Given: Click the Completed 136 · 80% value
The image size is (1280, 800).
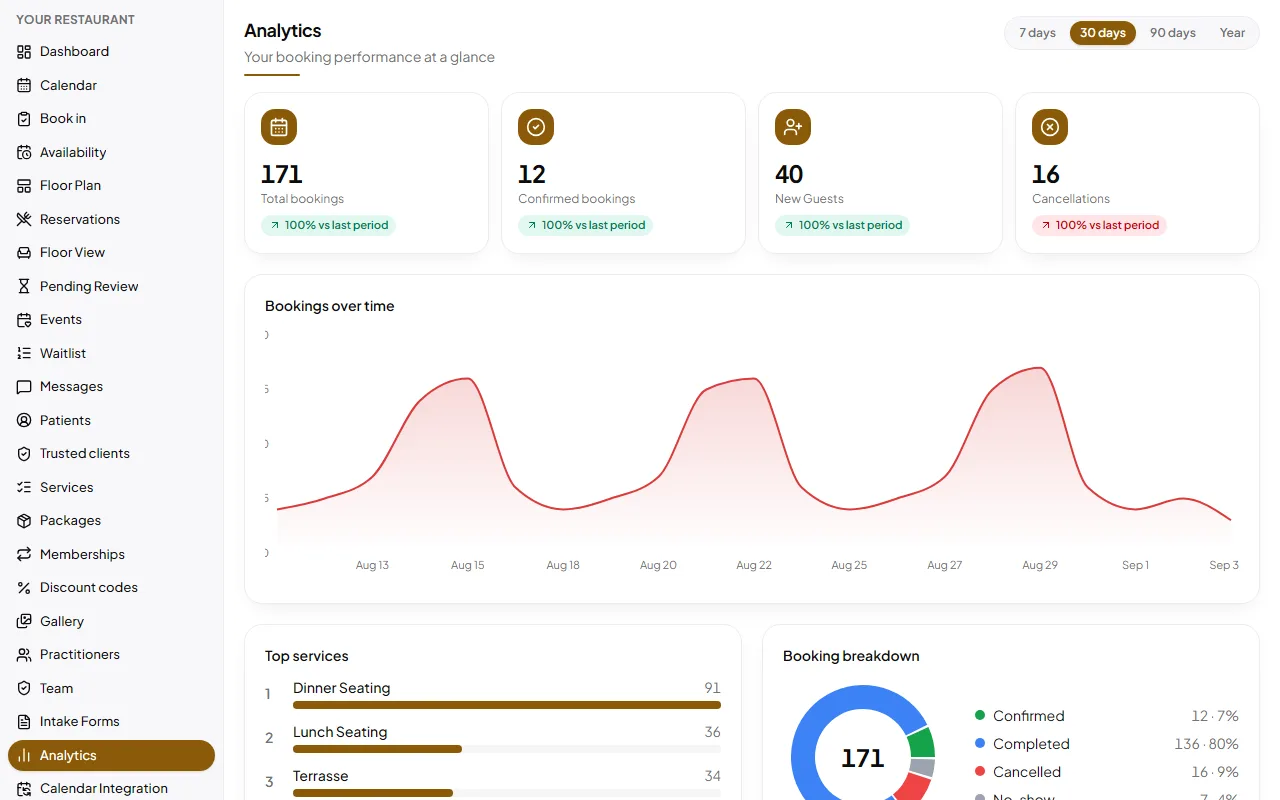Looking at the screenshot, I should pyautogui.click(x=1206, y=744).
